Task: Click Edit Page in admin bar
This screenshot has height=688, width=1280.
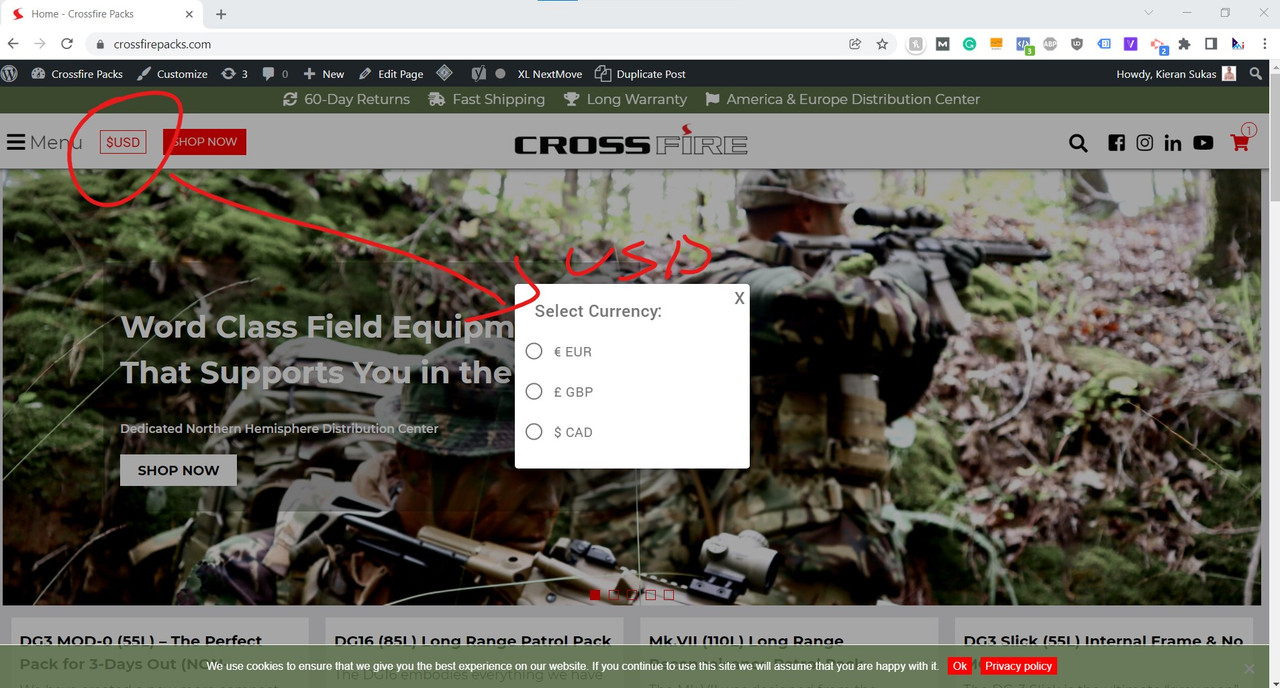Action: point(391,74)
